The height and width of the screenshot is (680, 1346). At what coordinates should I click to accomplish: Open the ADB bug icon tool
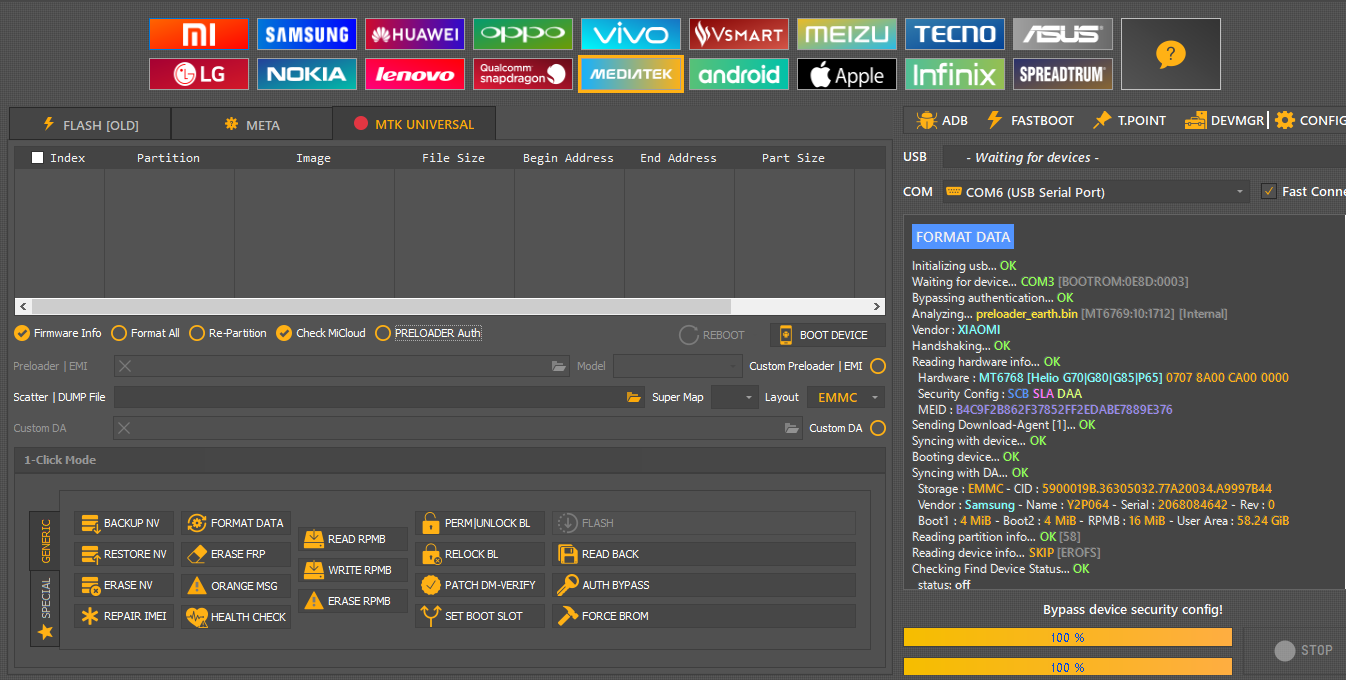coord(941,120)
